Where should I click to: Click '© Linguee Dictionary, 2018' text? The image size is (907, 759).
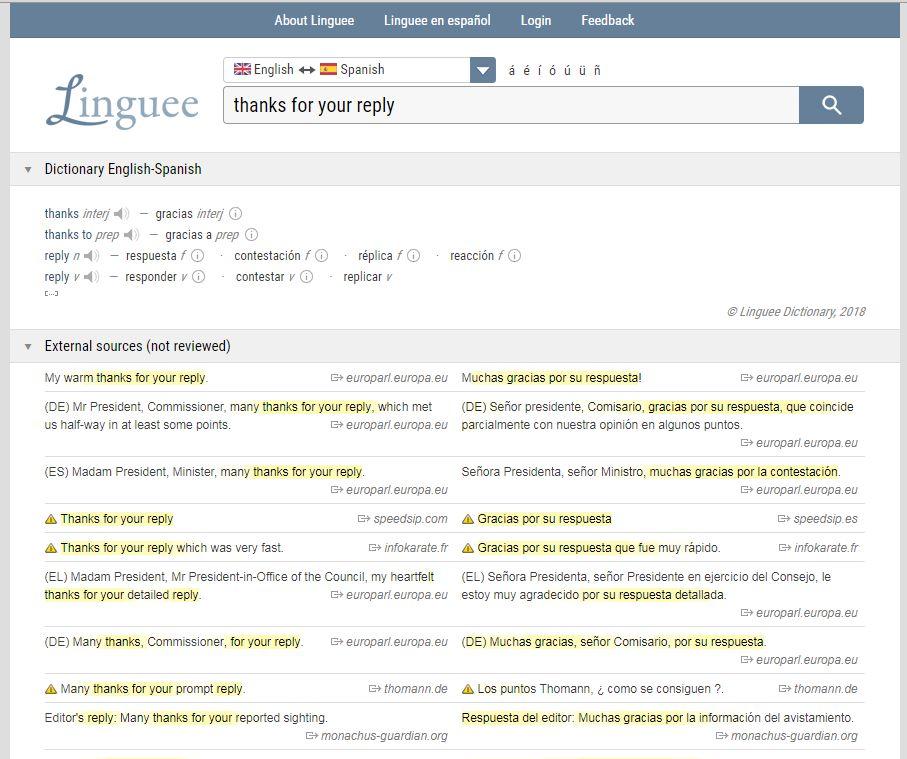[796, 312]
